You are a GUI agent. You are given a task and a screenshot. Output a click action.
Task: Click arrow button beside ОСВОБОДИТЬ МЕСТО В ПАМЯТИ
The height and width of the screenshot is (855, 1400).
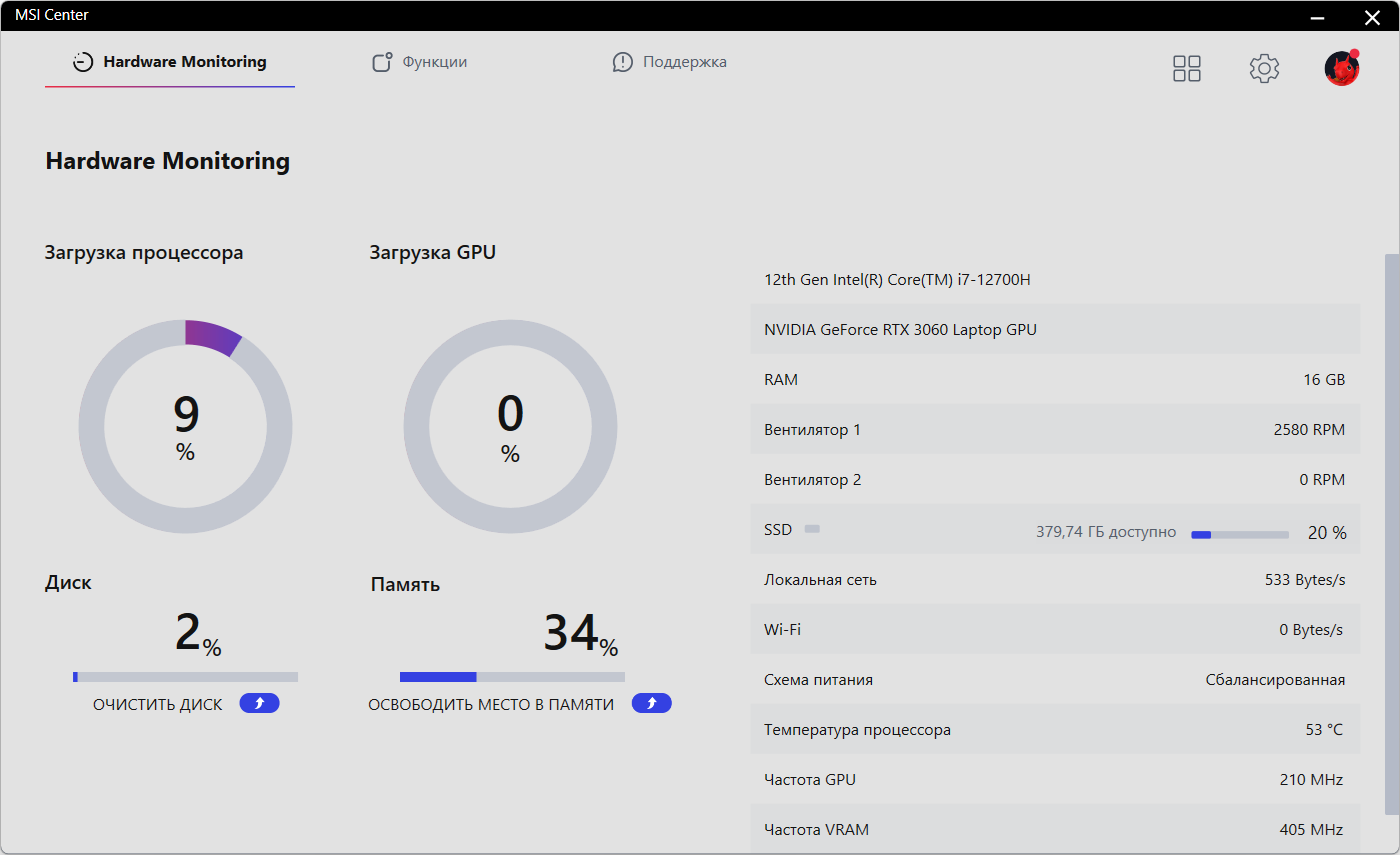pyautogui.click(x=652, y=704)
